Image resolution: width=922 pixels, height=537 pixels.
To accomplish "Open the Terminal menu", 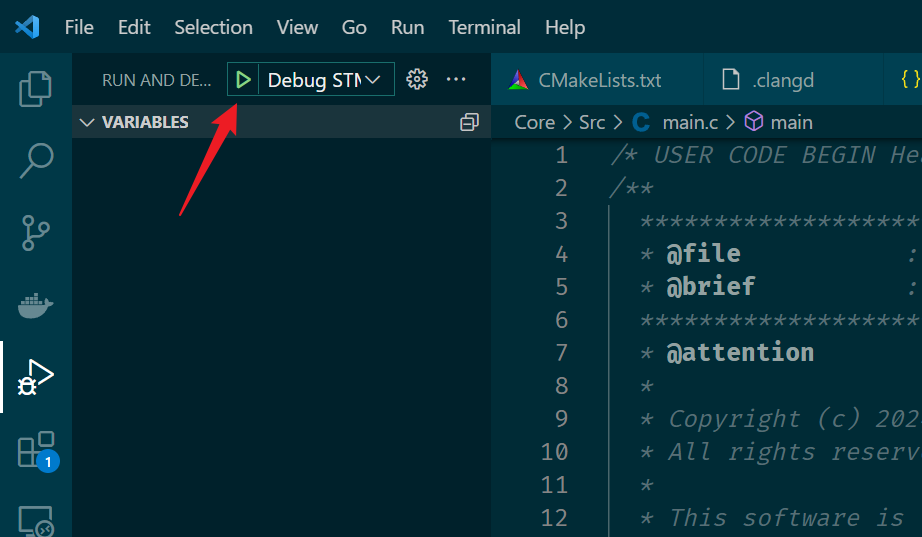I will tap(484, 27).
